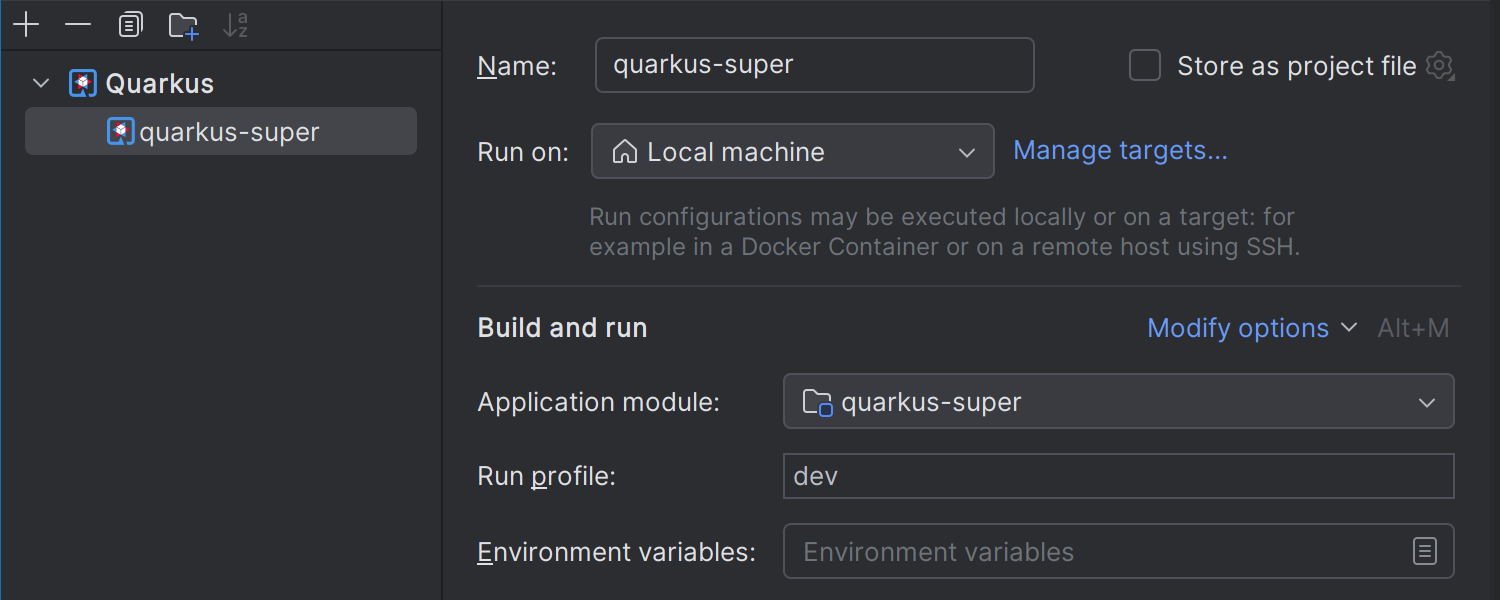Add a new run configuration
The width and height of the screenshot is (1500, 600).
click(x=26, y=25)
